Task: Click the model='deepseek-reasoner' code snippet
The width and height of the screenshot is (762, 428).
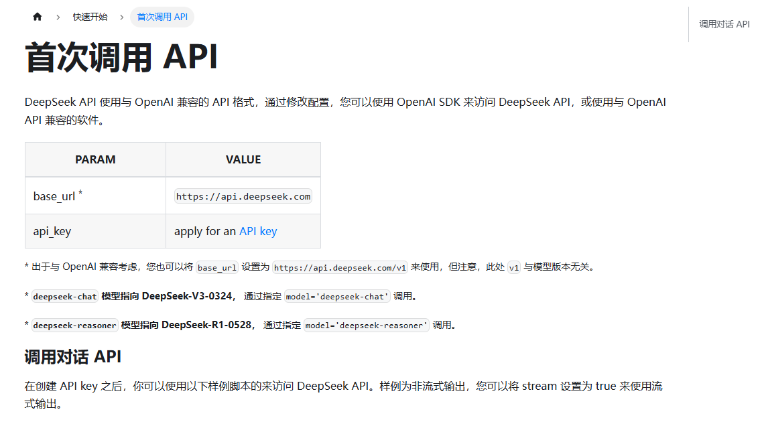Action: tap(367, 325)
